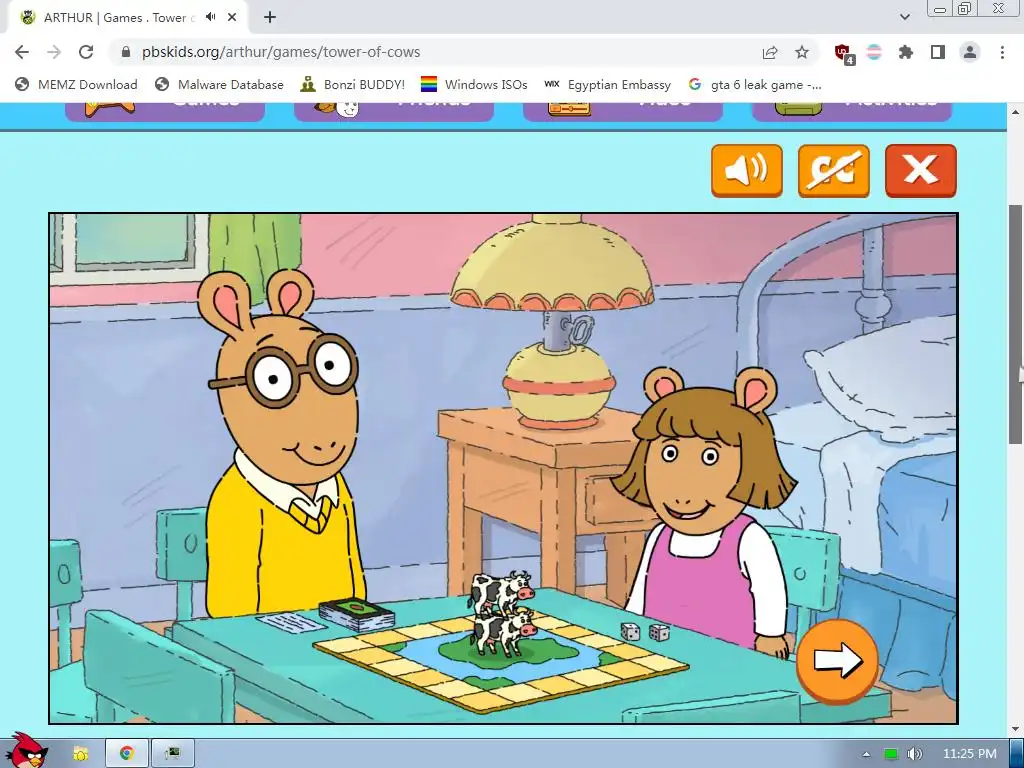Screen dimensions: 1024x768
Task: Mute the tab via audio indicator
Action: pyautogui.click(x=210, y=17)
